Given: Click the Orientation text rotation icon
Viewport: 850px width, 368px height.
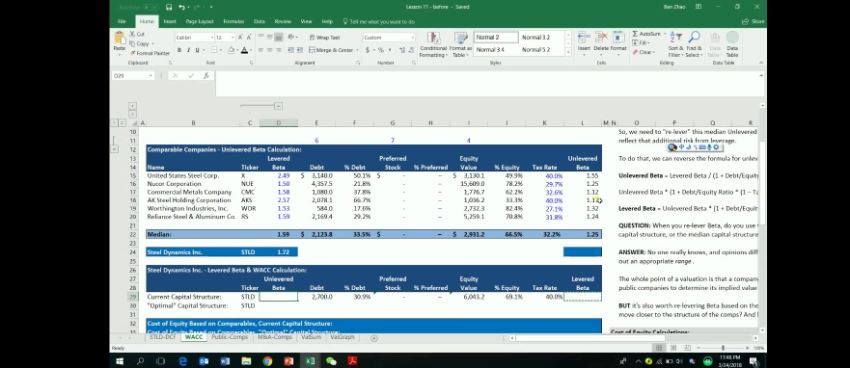Looking at the screenshot, I should click(292, 37).
